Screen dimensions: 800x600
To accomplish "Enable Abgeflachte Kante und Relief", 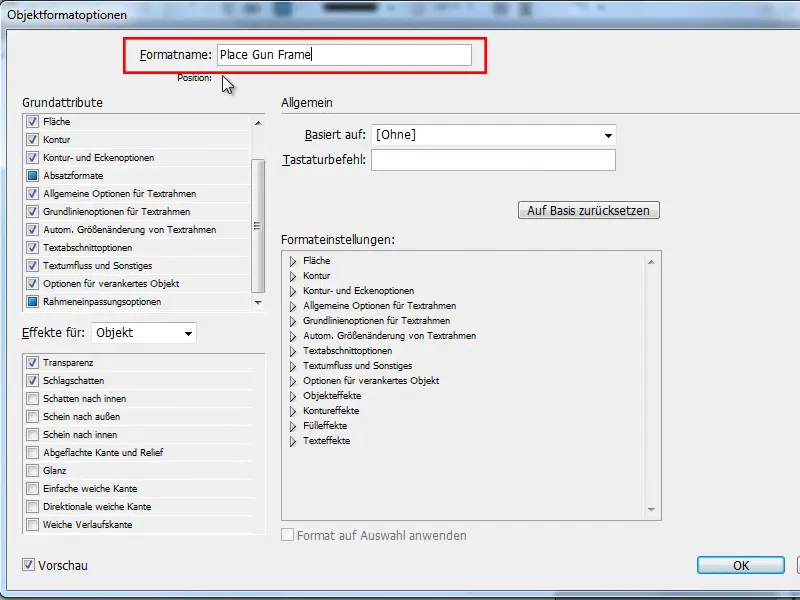I will 33,453.
